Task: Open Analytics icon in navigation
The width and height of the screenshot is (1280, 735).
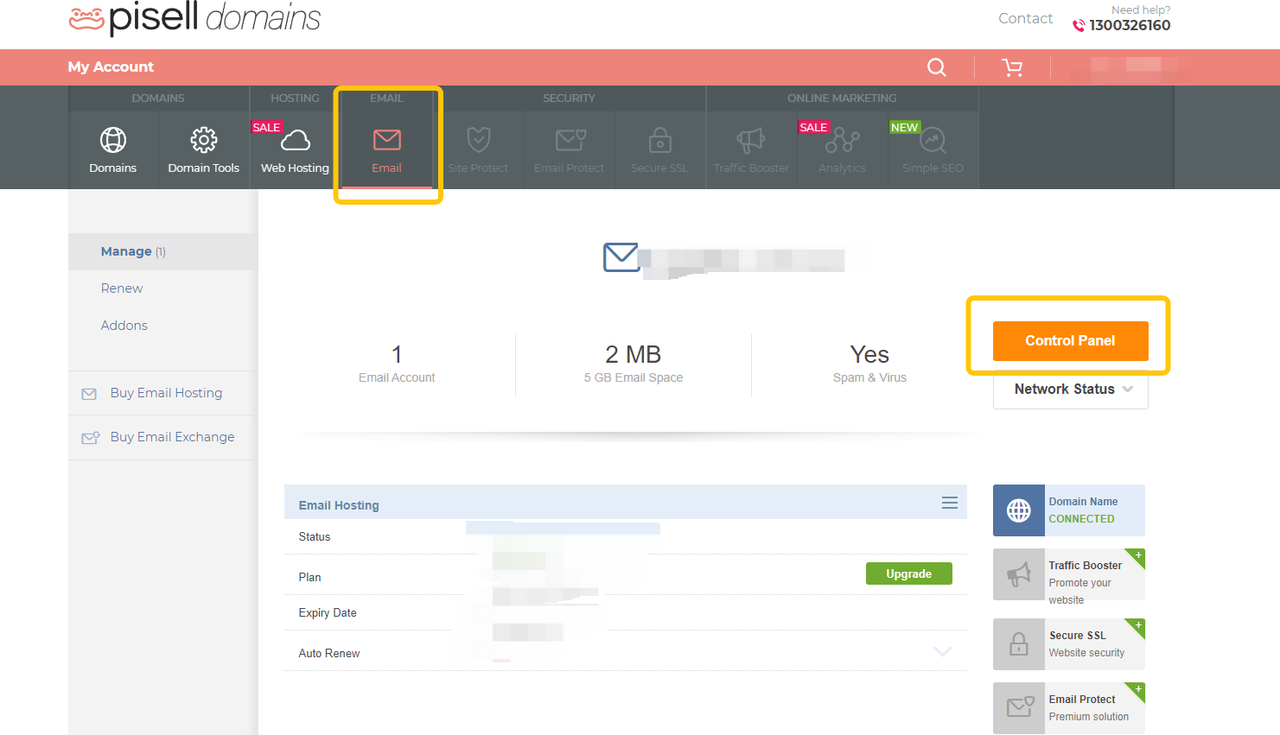Action: coord(842,140)
